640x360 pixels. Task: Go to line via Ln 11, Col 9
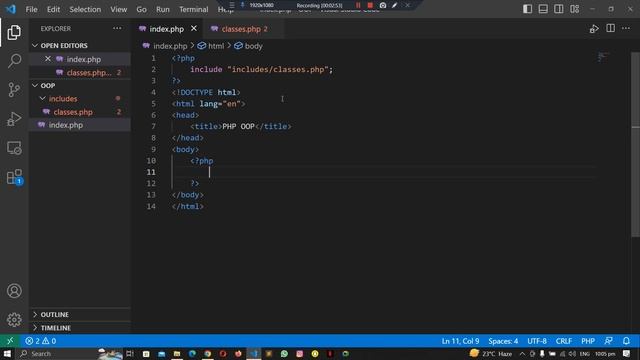pos(460,341)
